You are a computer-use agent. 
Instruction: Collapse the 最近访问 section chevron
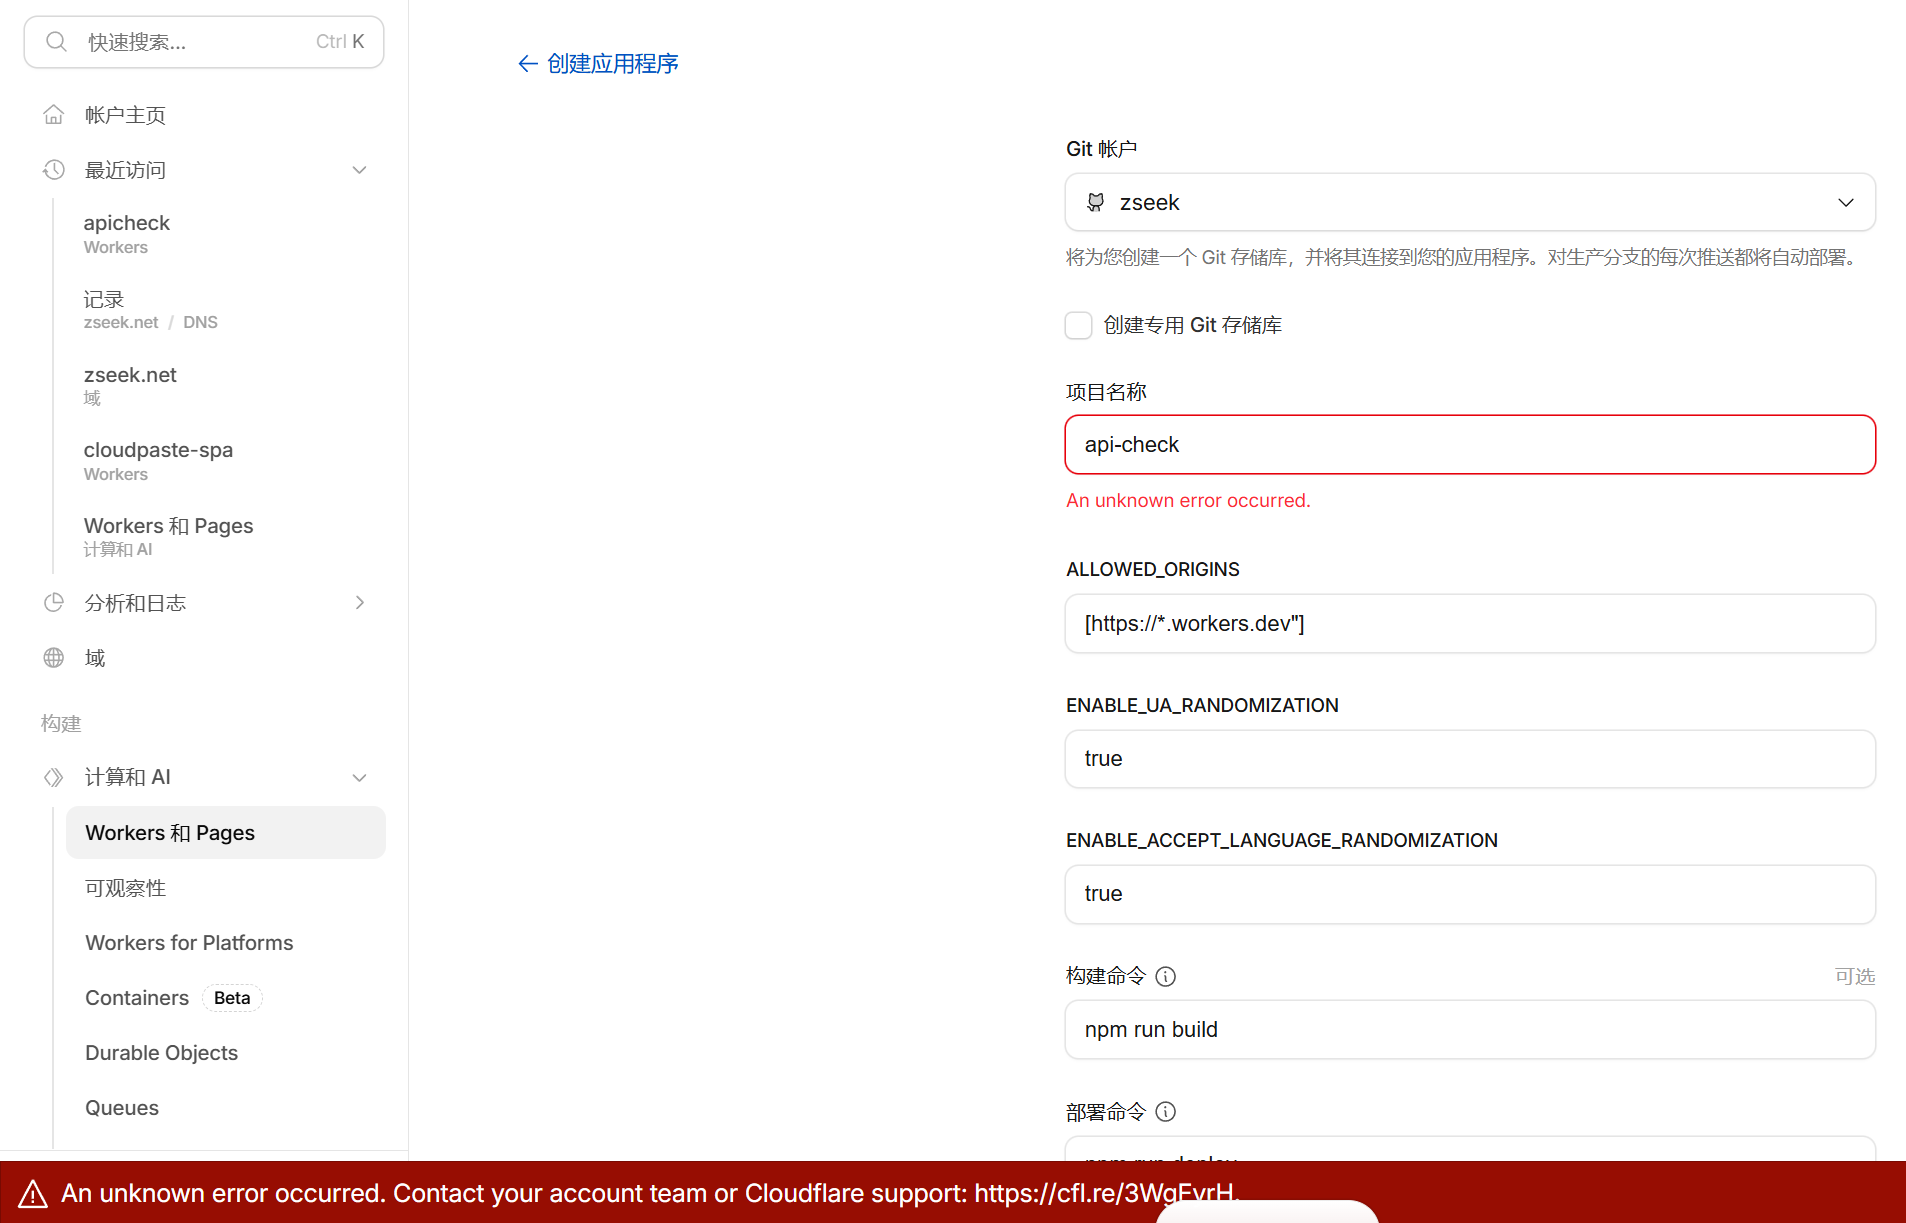coord(360,170)
